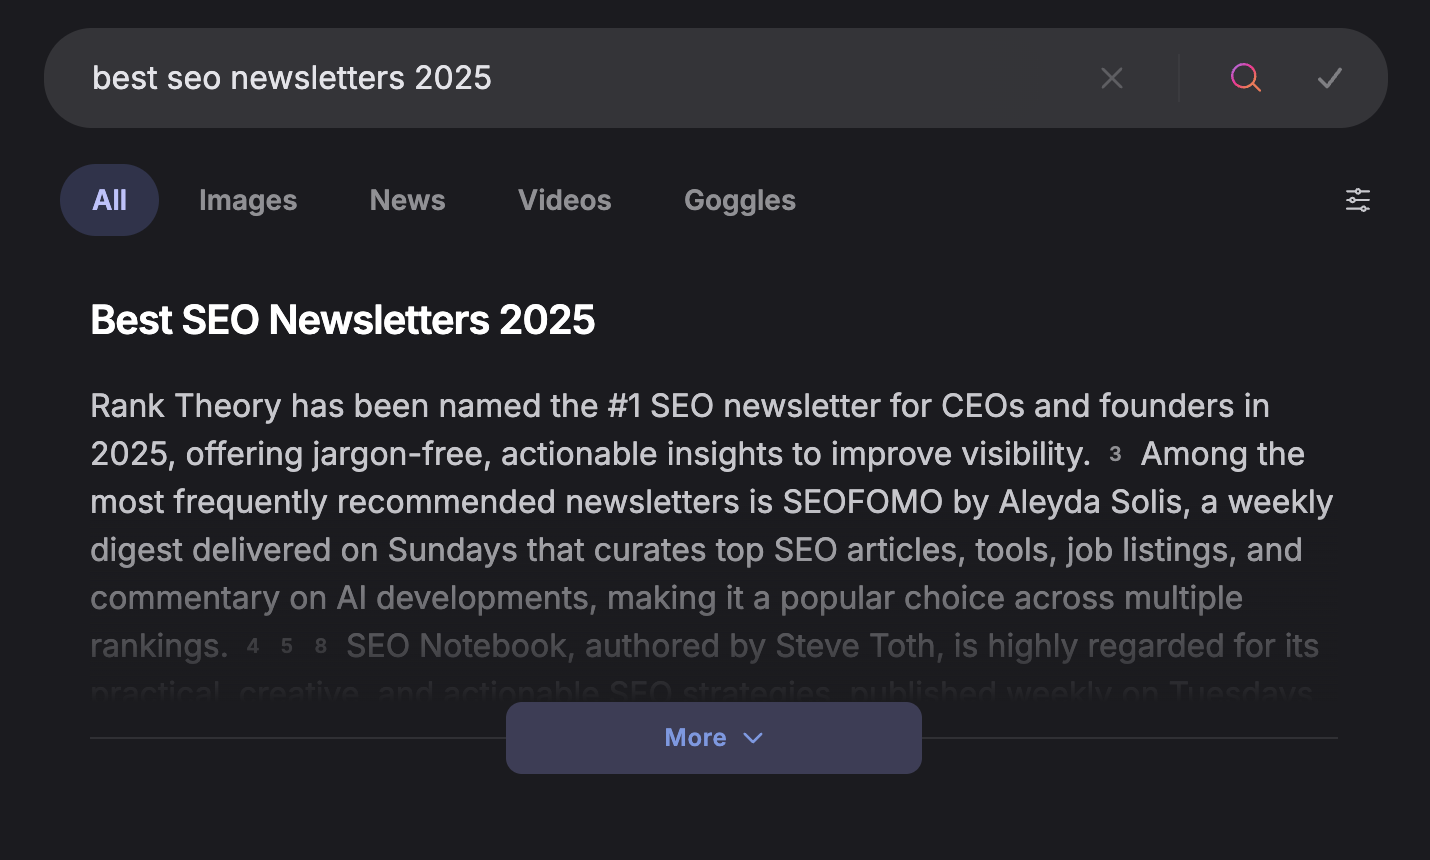Switch to the Images tab
Image resolution: width=1430 pixels, height=860 pixels.
(x=248, y=200)
